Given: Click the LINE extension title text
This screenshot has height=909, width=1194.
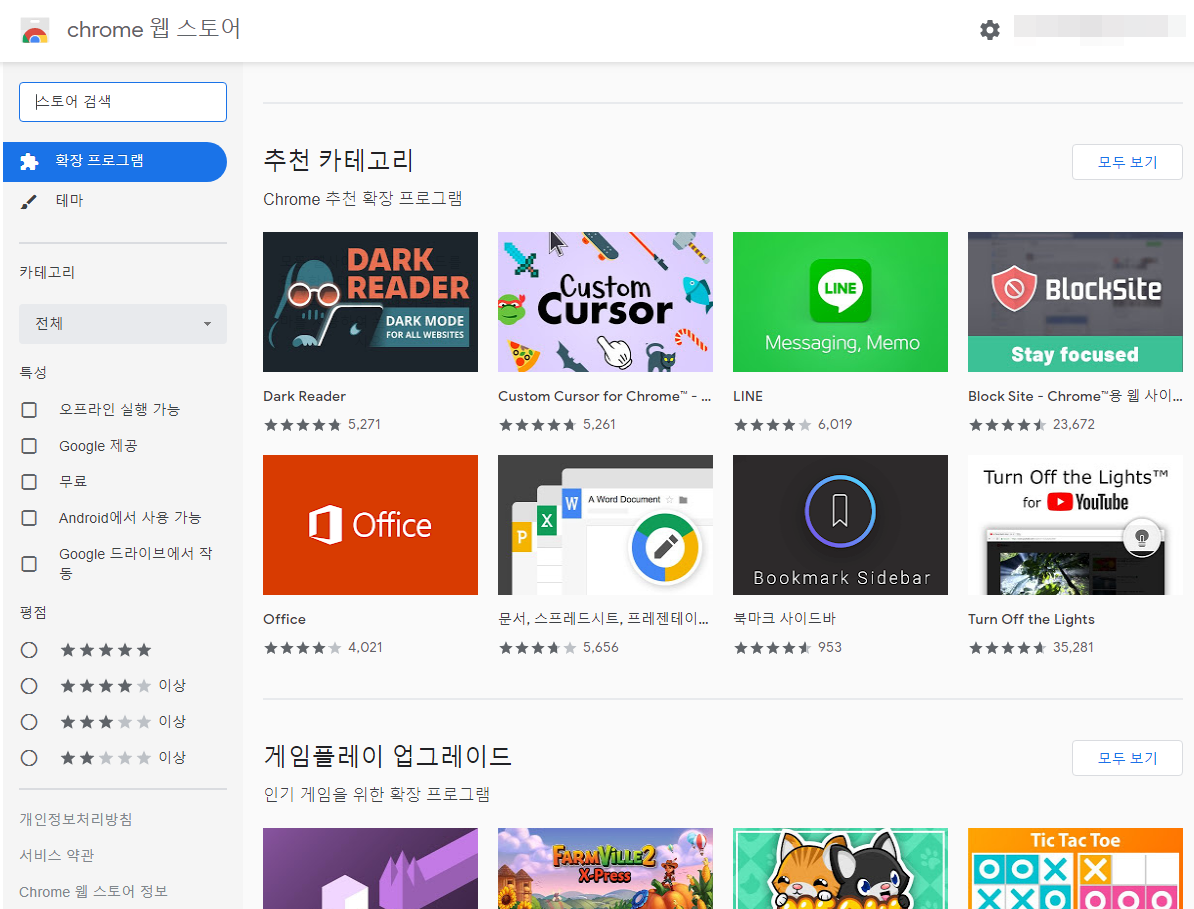Looking at the screenshot, I should [748, 396].
